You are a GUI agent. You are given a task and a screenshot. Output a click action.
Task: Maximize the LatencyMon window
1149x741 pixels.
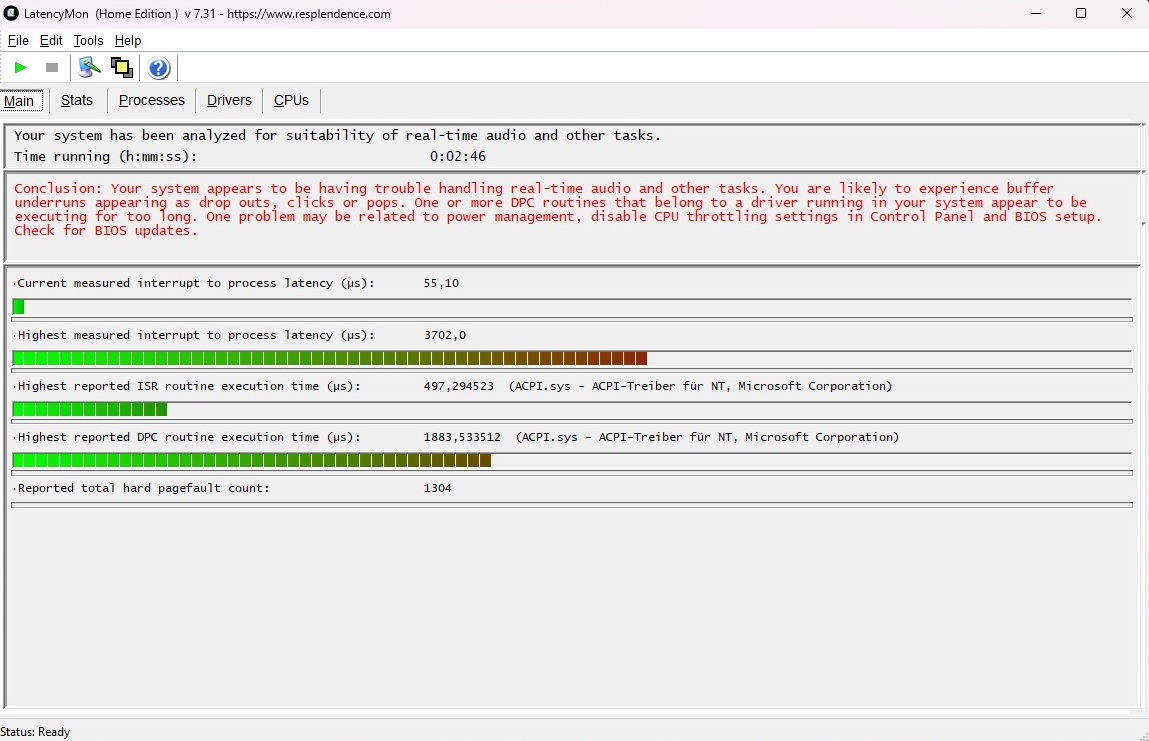1081,14
